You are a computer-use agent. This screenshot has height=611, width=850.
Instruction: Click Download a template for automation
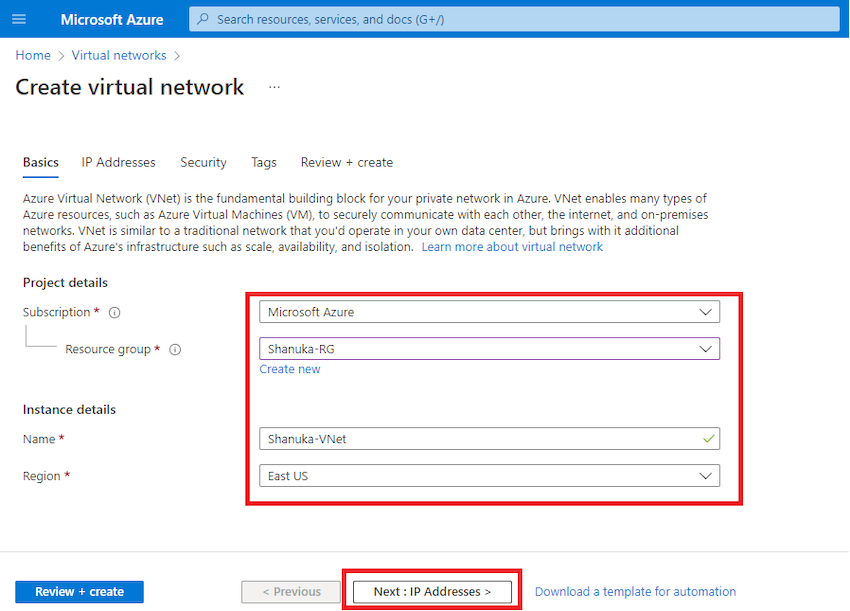(635, 592)
